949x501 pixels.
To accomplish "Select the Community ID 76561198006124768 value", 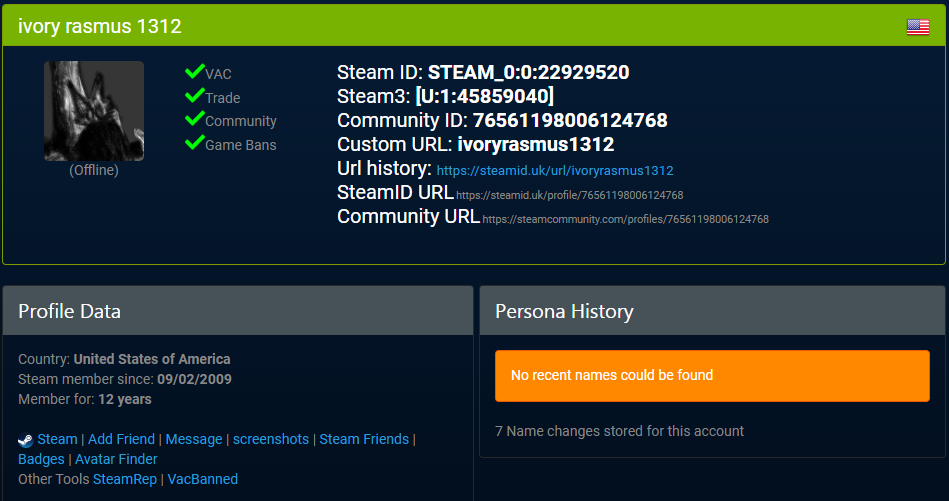I will pos(570,120).
